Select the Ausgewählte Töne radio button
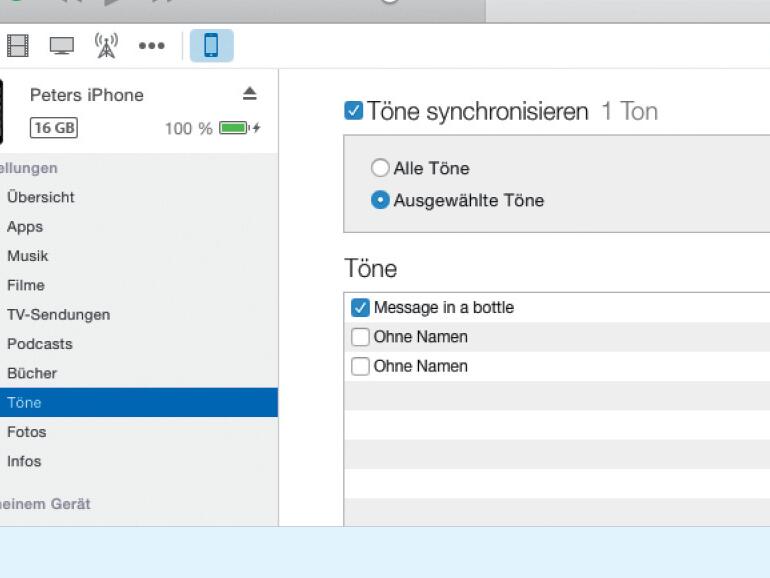The height and width of the screenshot is (578, 770). pos(380,200)
